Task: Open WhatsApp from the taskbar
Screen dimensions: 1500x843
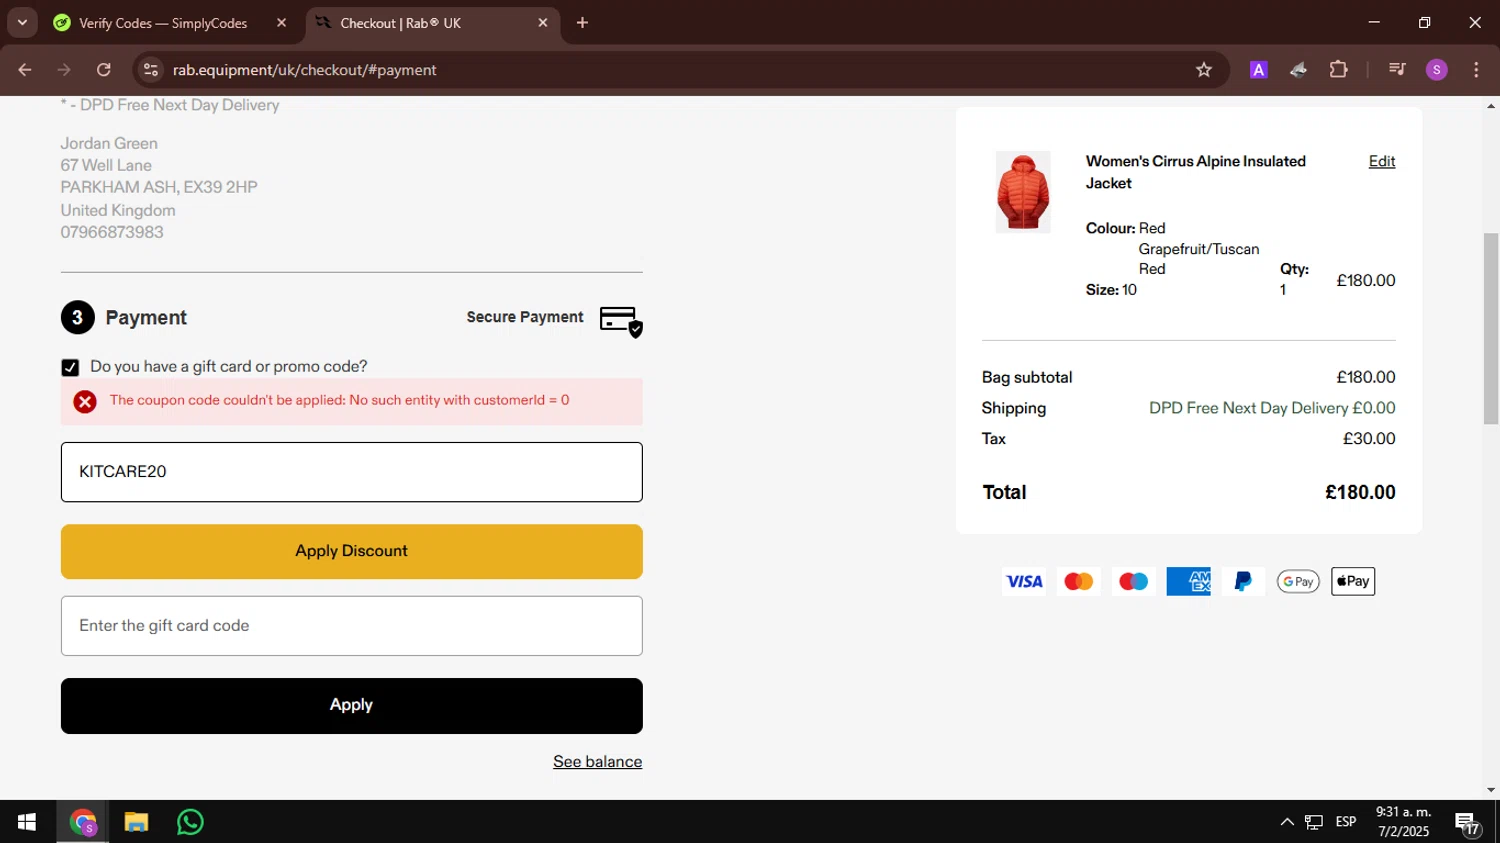Action: click(x=190, y=822)
